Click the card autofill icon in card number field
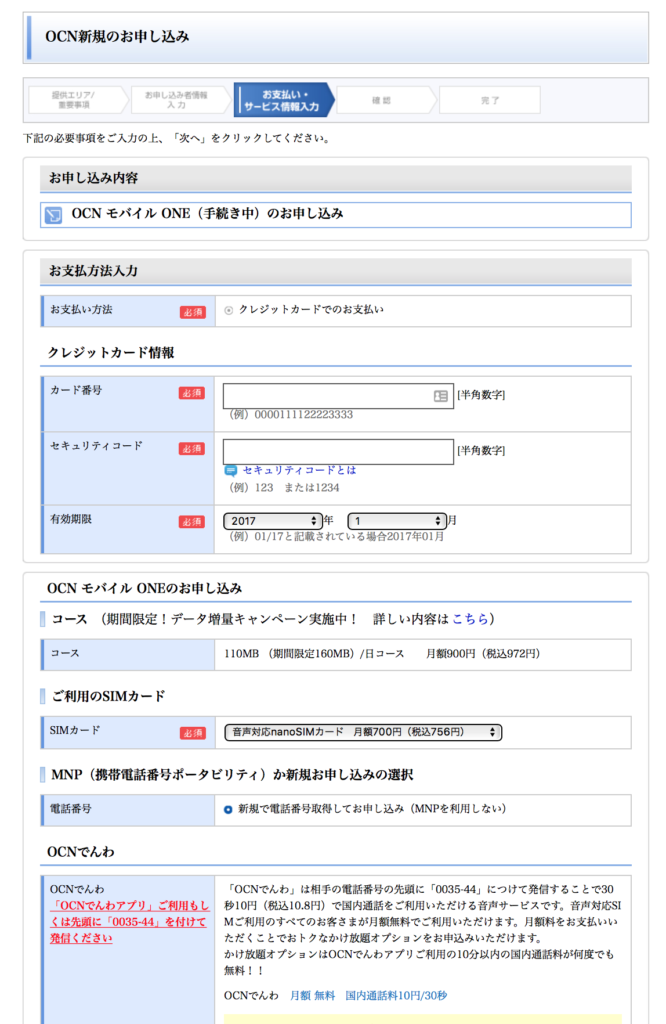 click(441, 396)
